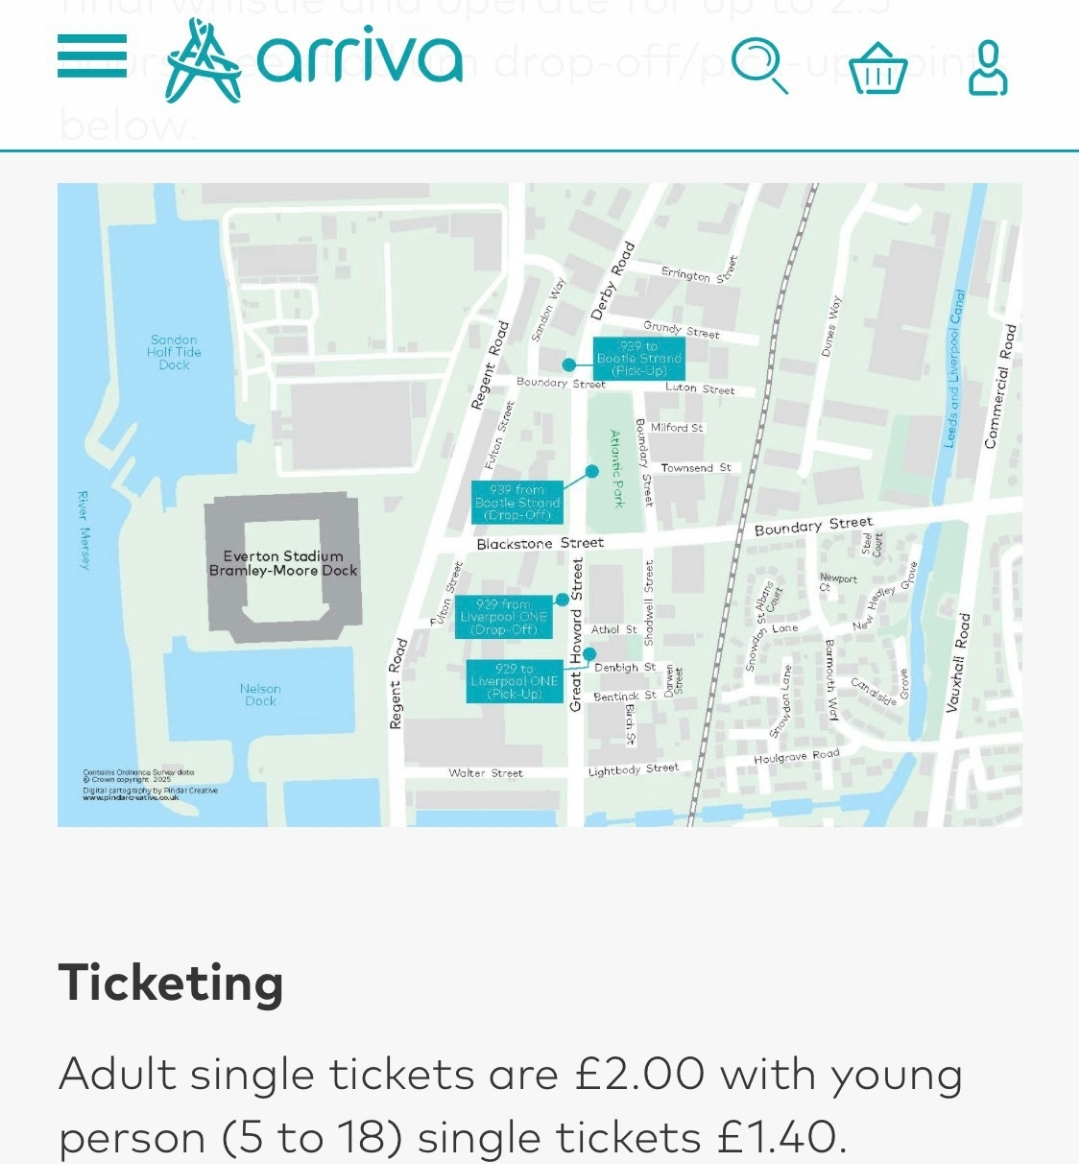Click the Atlantic Park drop-off stop dot
Image resolution: width=1079 pixels, height=1164 pixels.
[x=592, y=471]
